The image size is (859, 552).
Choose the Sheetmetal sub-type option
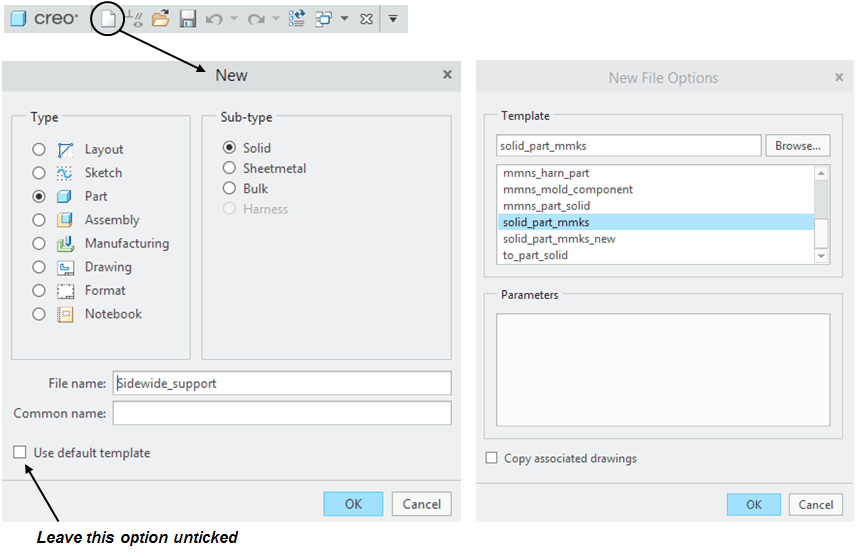pyautogui.click(x=230, y=169)
